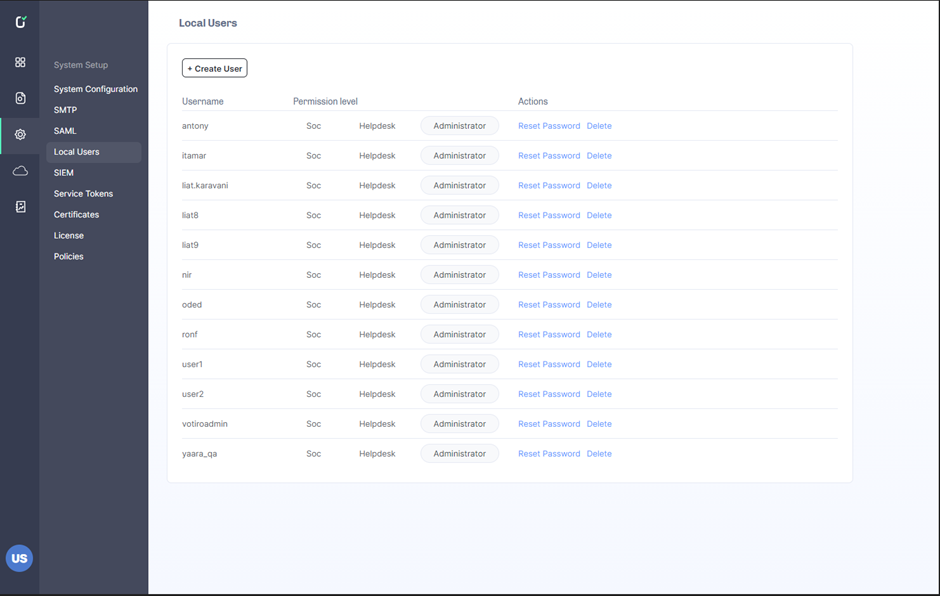Delete the user oded
The image size is (940, 596).
point(599,305)
